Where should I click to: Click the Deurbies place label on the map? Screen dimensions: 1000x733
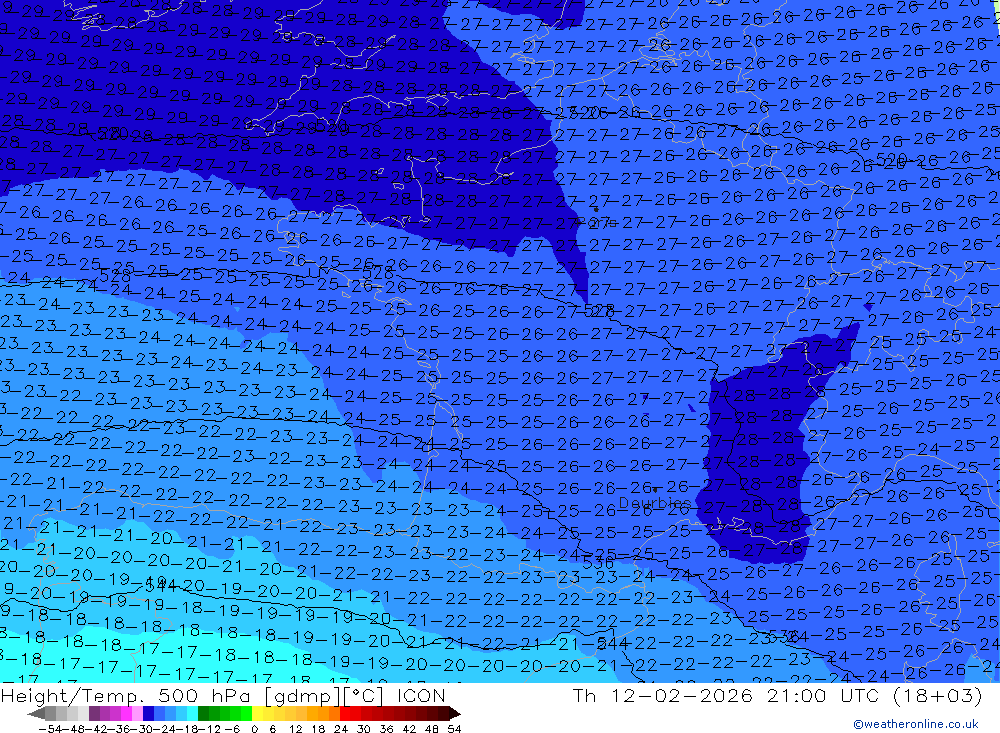click(x=654, y=503)
